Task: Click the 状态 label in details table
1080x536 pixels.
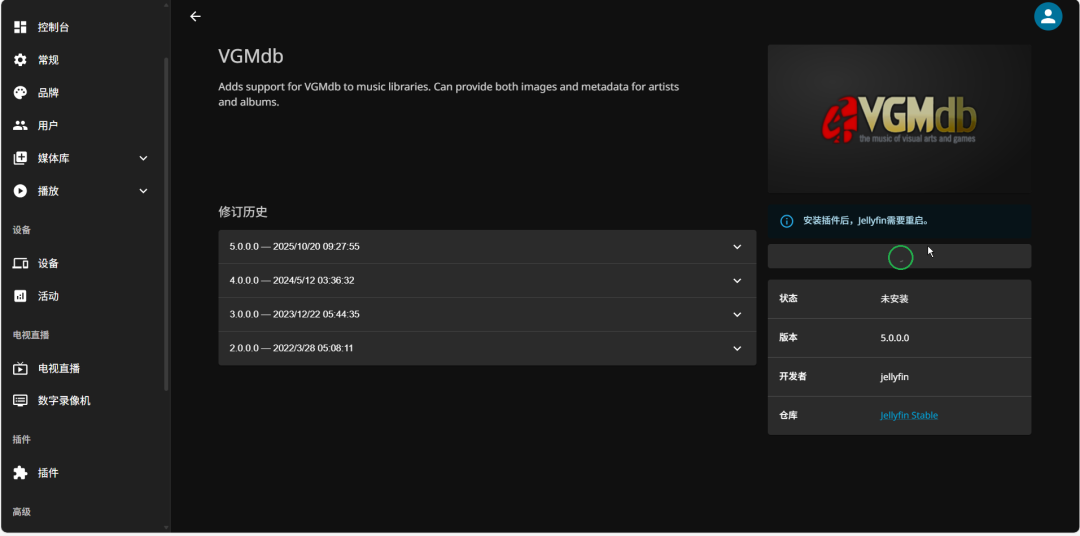Action: [x=788, y=299]
